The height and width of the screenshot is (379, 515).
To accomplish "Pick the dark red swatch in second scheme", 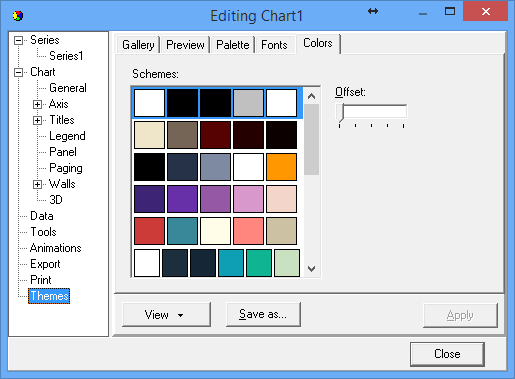I will (x=215, y=135).
